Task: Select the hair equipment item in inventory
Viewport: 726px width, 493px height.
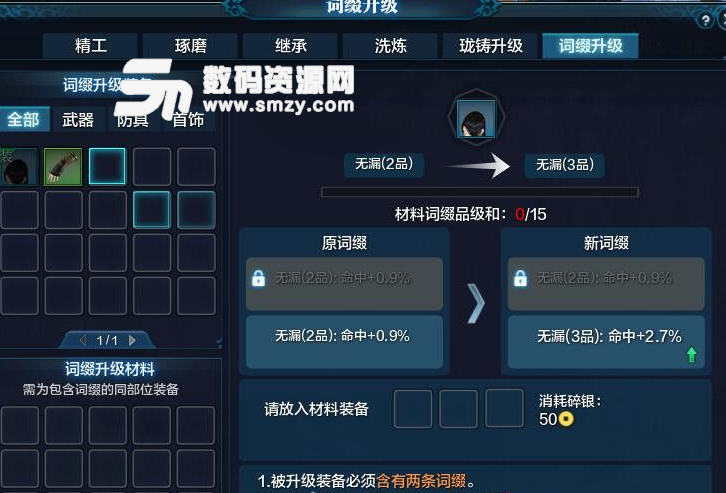Action: coord(19,167)
